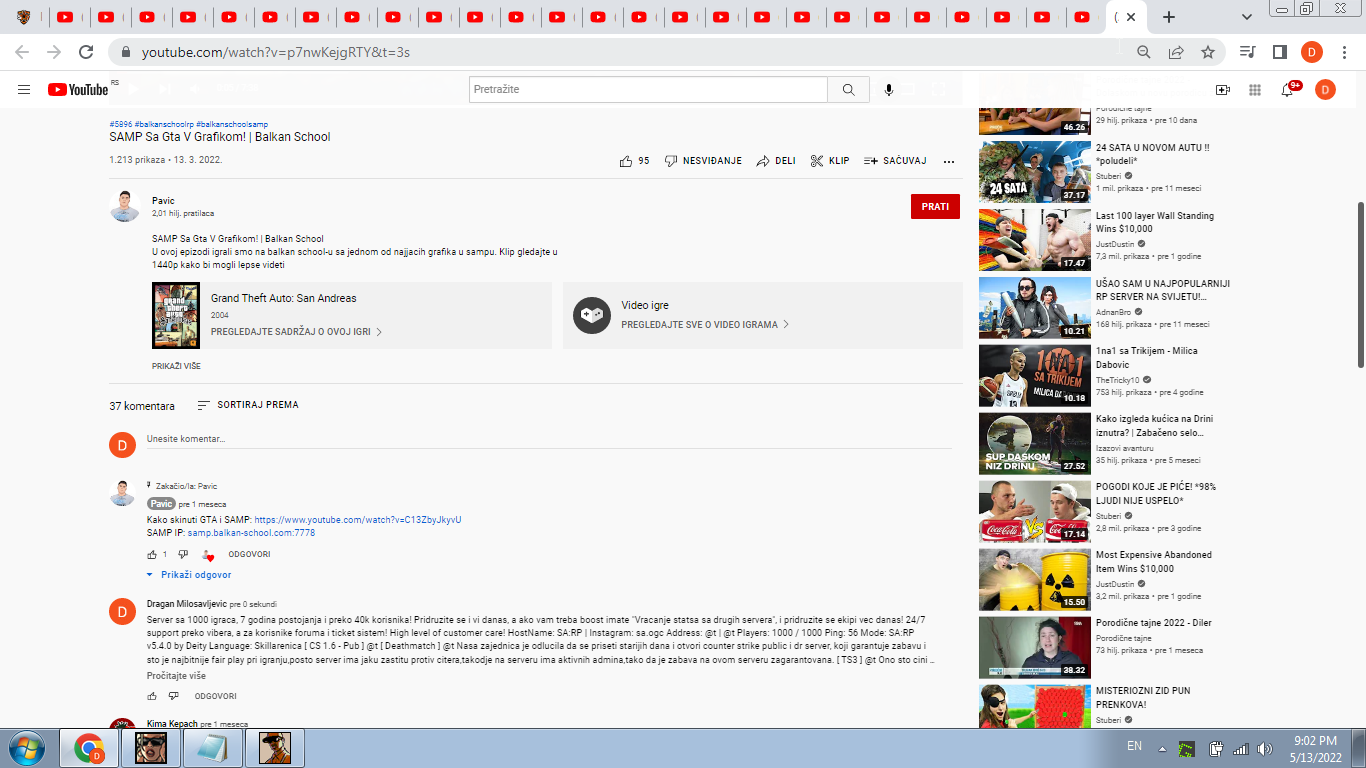Open Pavic channel name link
The height and width of the screenshot is (768, 1366).
[x=163, y=201]
